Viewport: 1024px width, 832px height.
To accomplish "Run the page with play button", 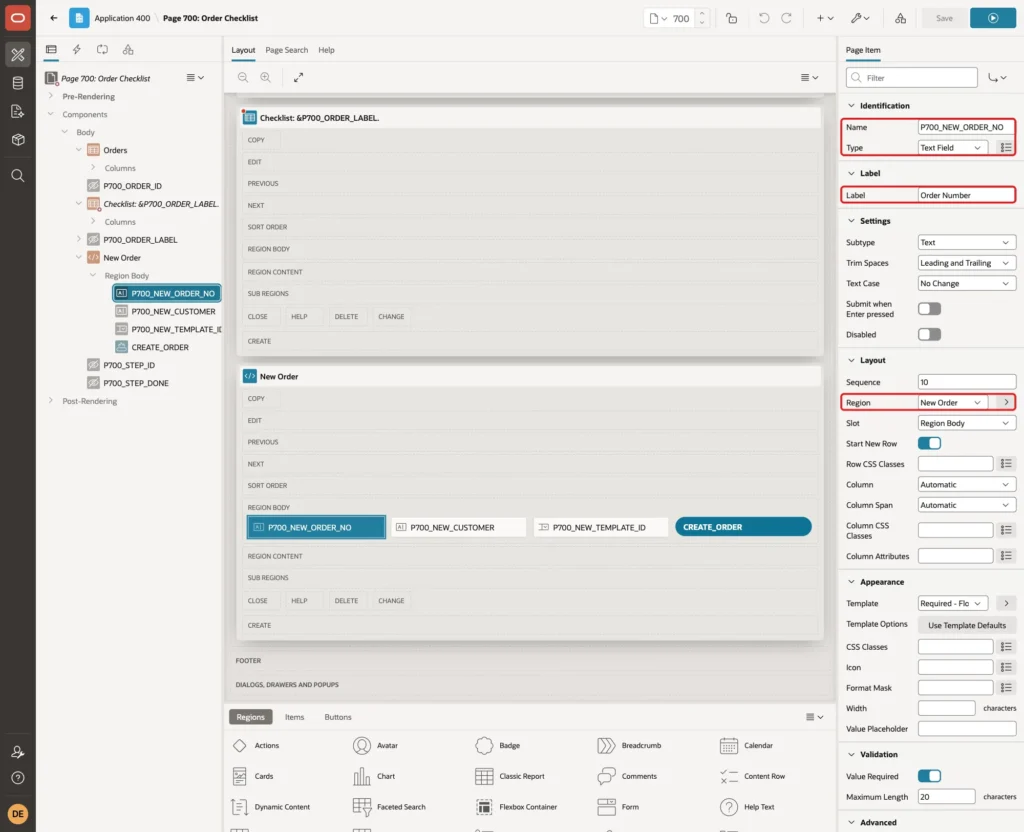I will coord(993,18).
